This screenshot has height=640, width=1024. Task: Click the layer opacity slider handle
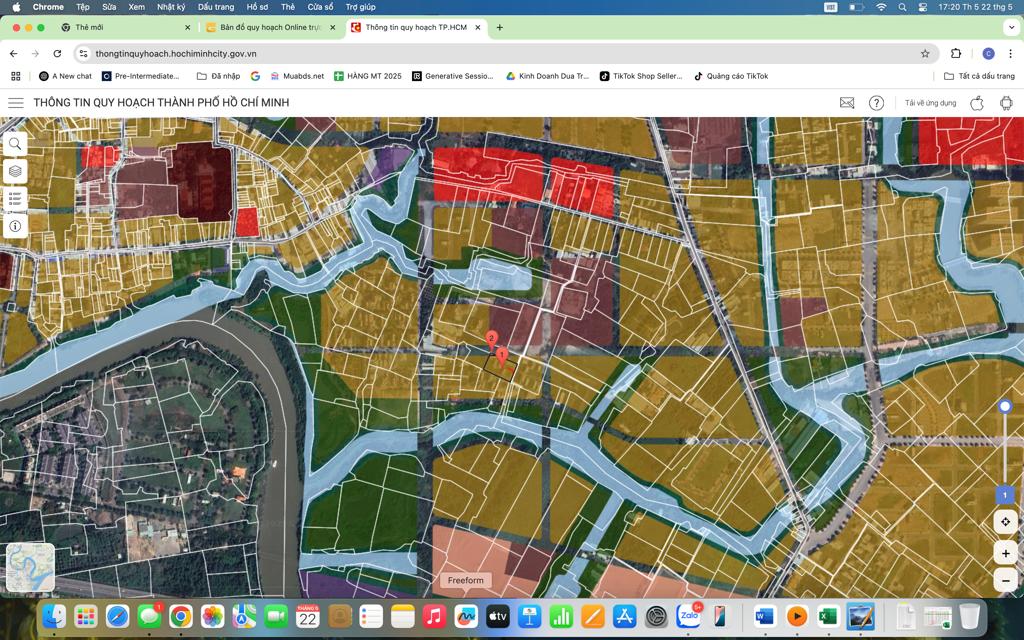click(1005, 407)
